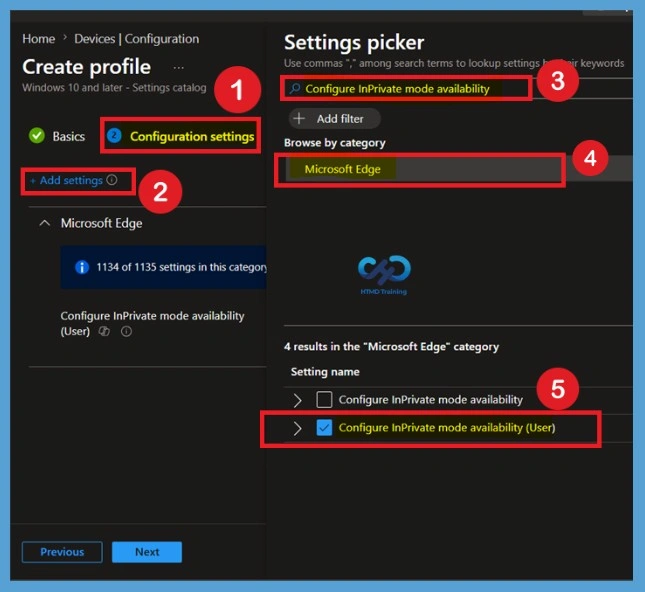The height and width of the screenshot is (592, 645).
Task: Open Devices | Configuration breadcrumb
Action: [x=137, y=39]
